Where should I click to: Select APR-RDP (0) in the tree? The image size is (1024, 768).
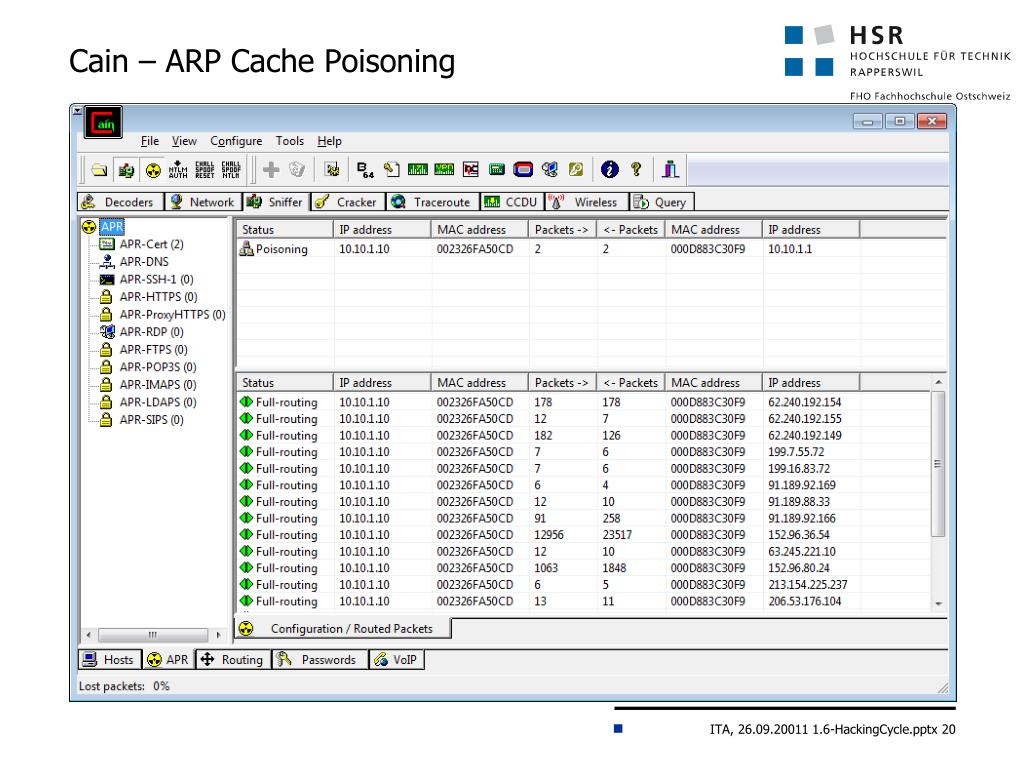152,332
